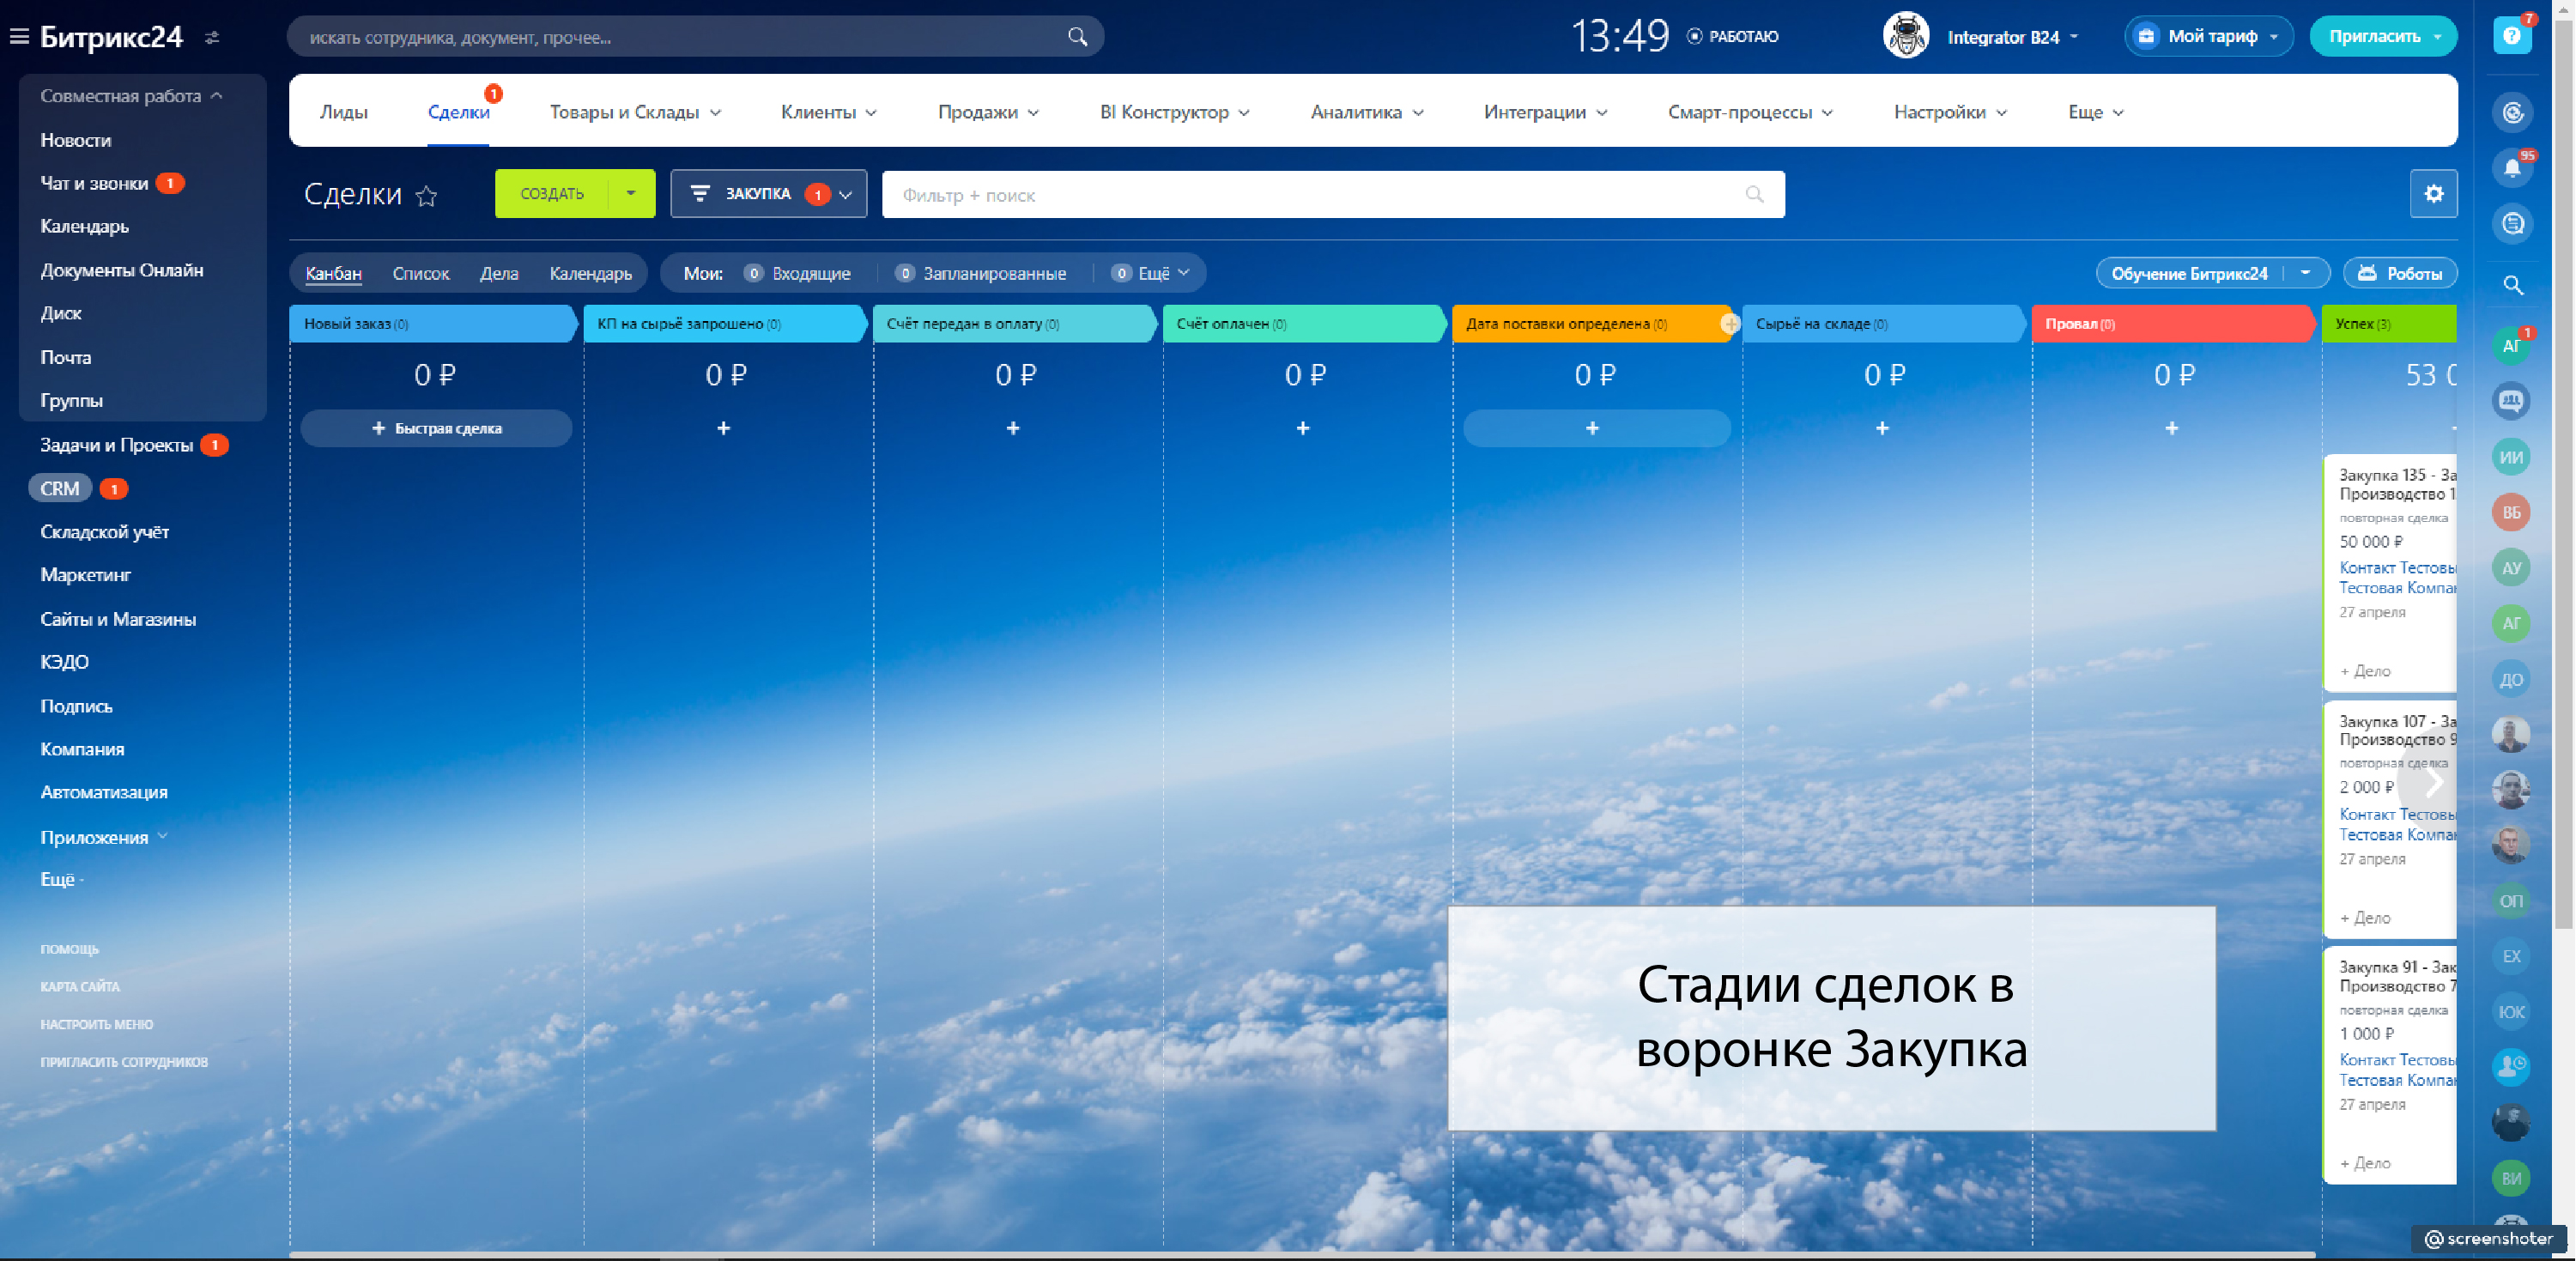The image size is (2576, 1261).
Task: Open the CRM settings gear icon
Action: (2433, 194)
